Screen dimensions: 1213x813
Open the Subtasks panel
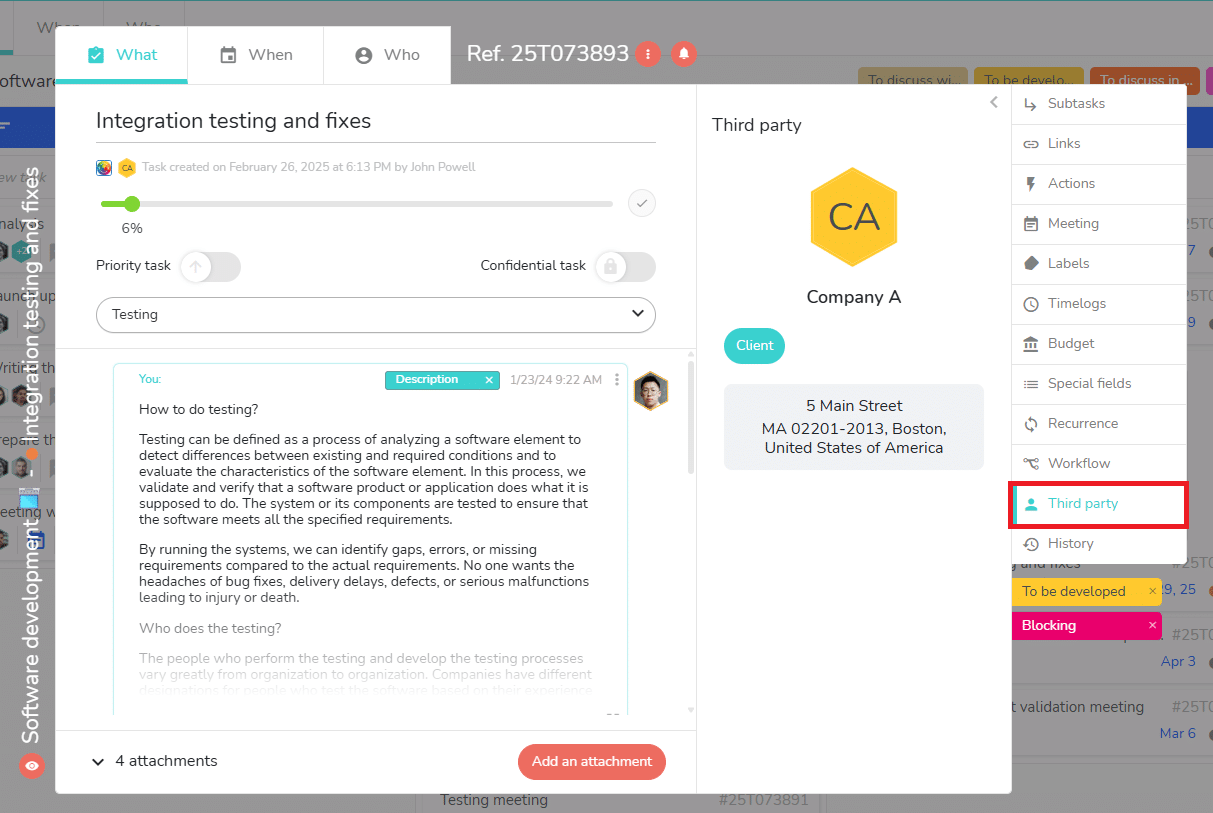[x=1075, y=103]
